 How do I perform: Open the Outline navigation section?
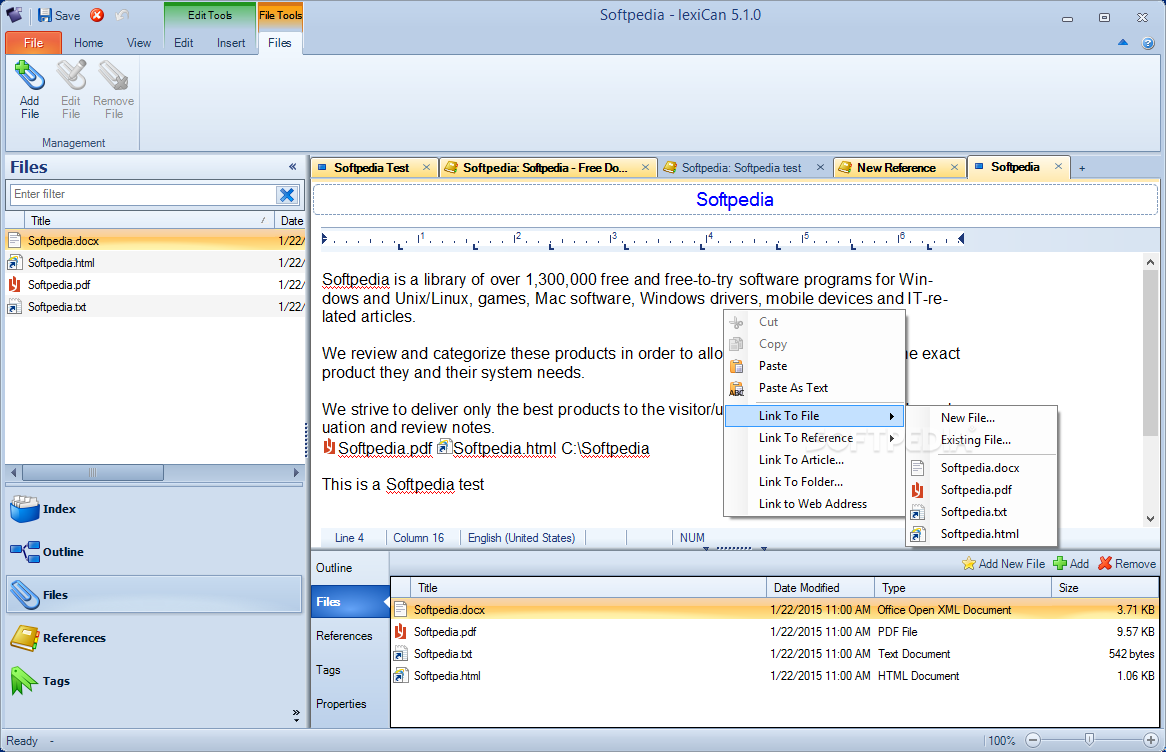(x=154, y=552)
